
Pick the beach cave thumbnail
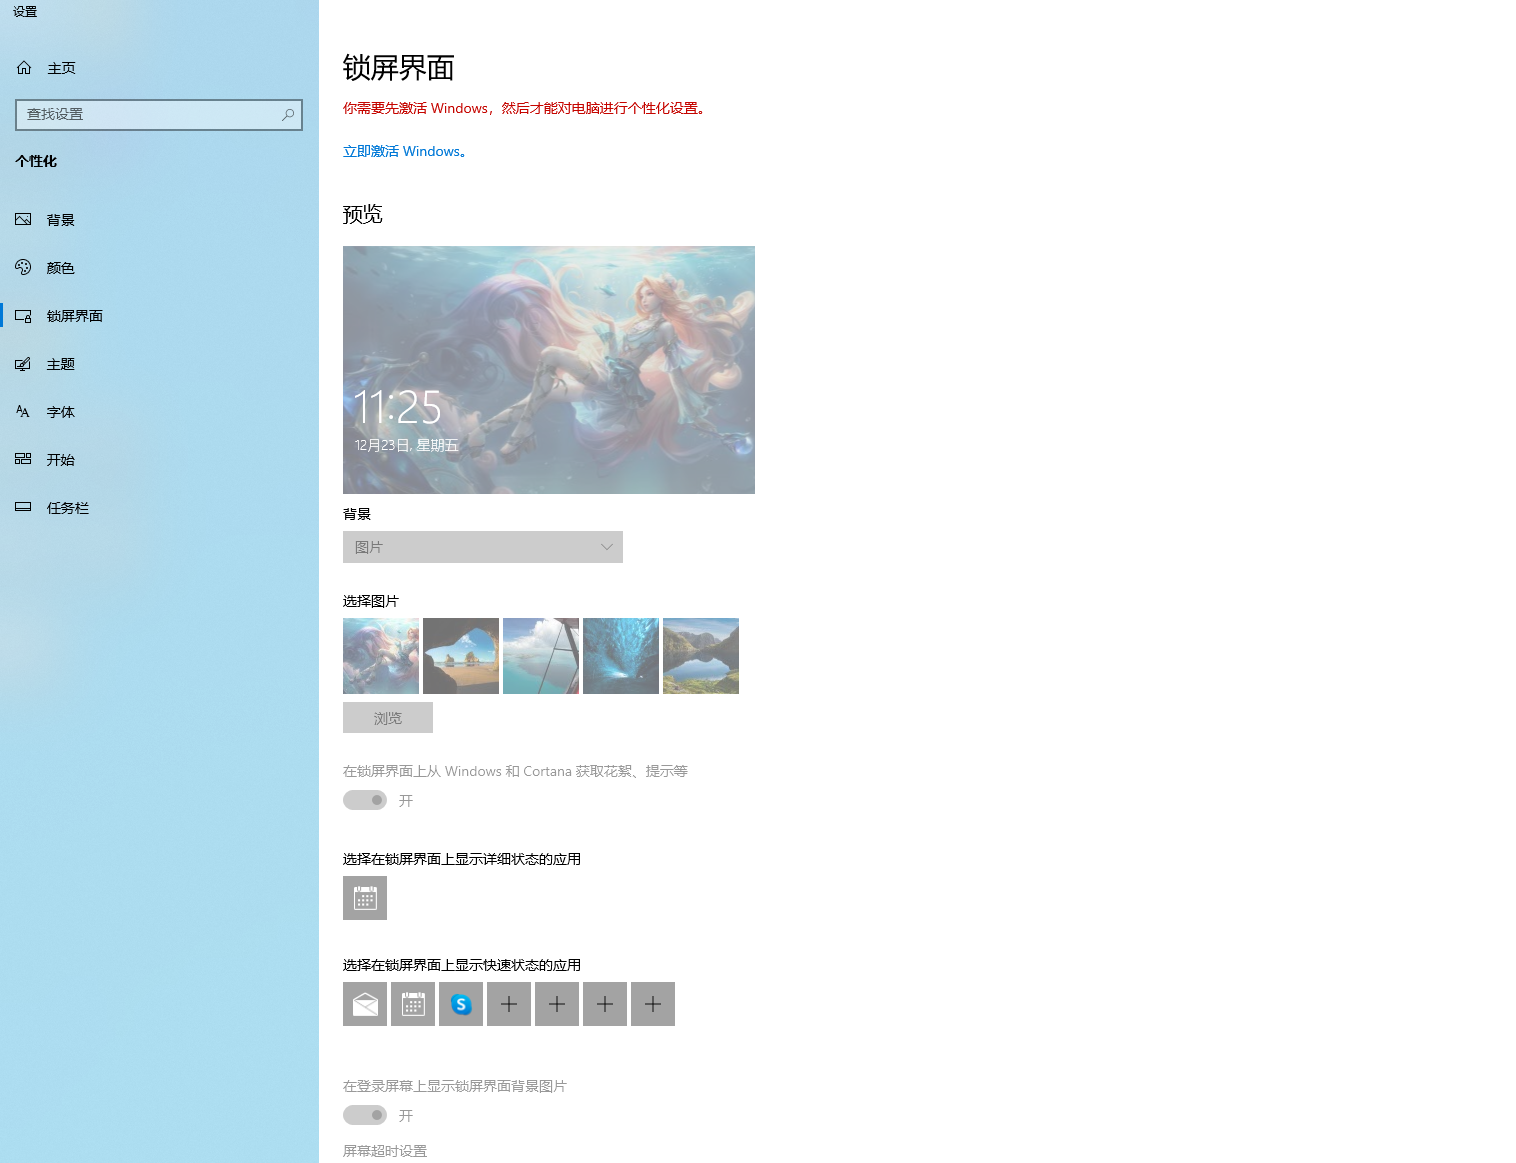tap(461, 656)
